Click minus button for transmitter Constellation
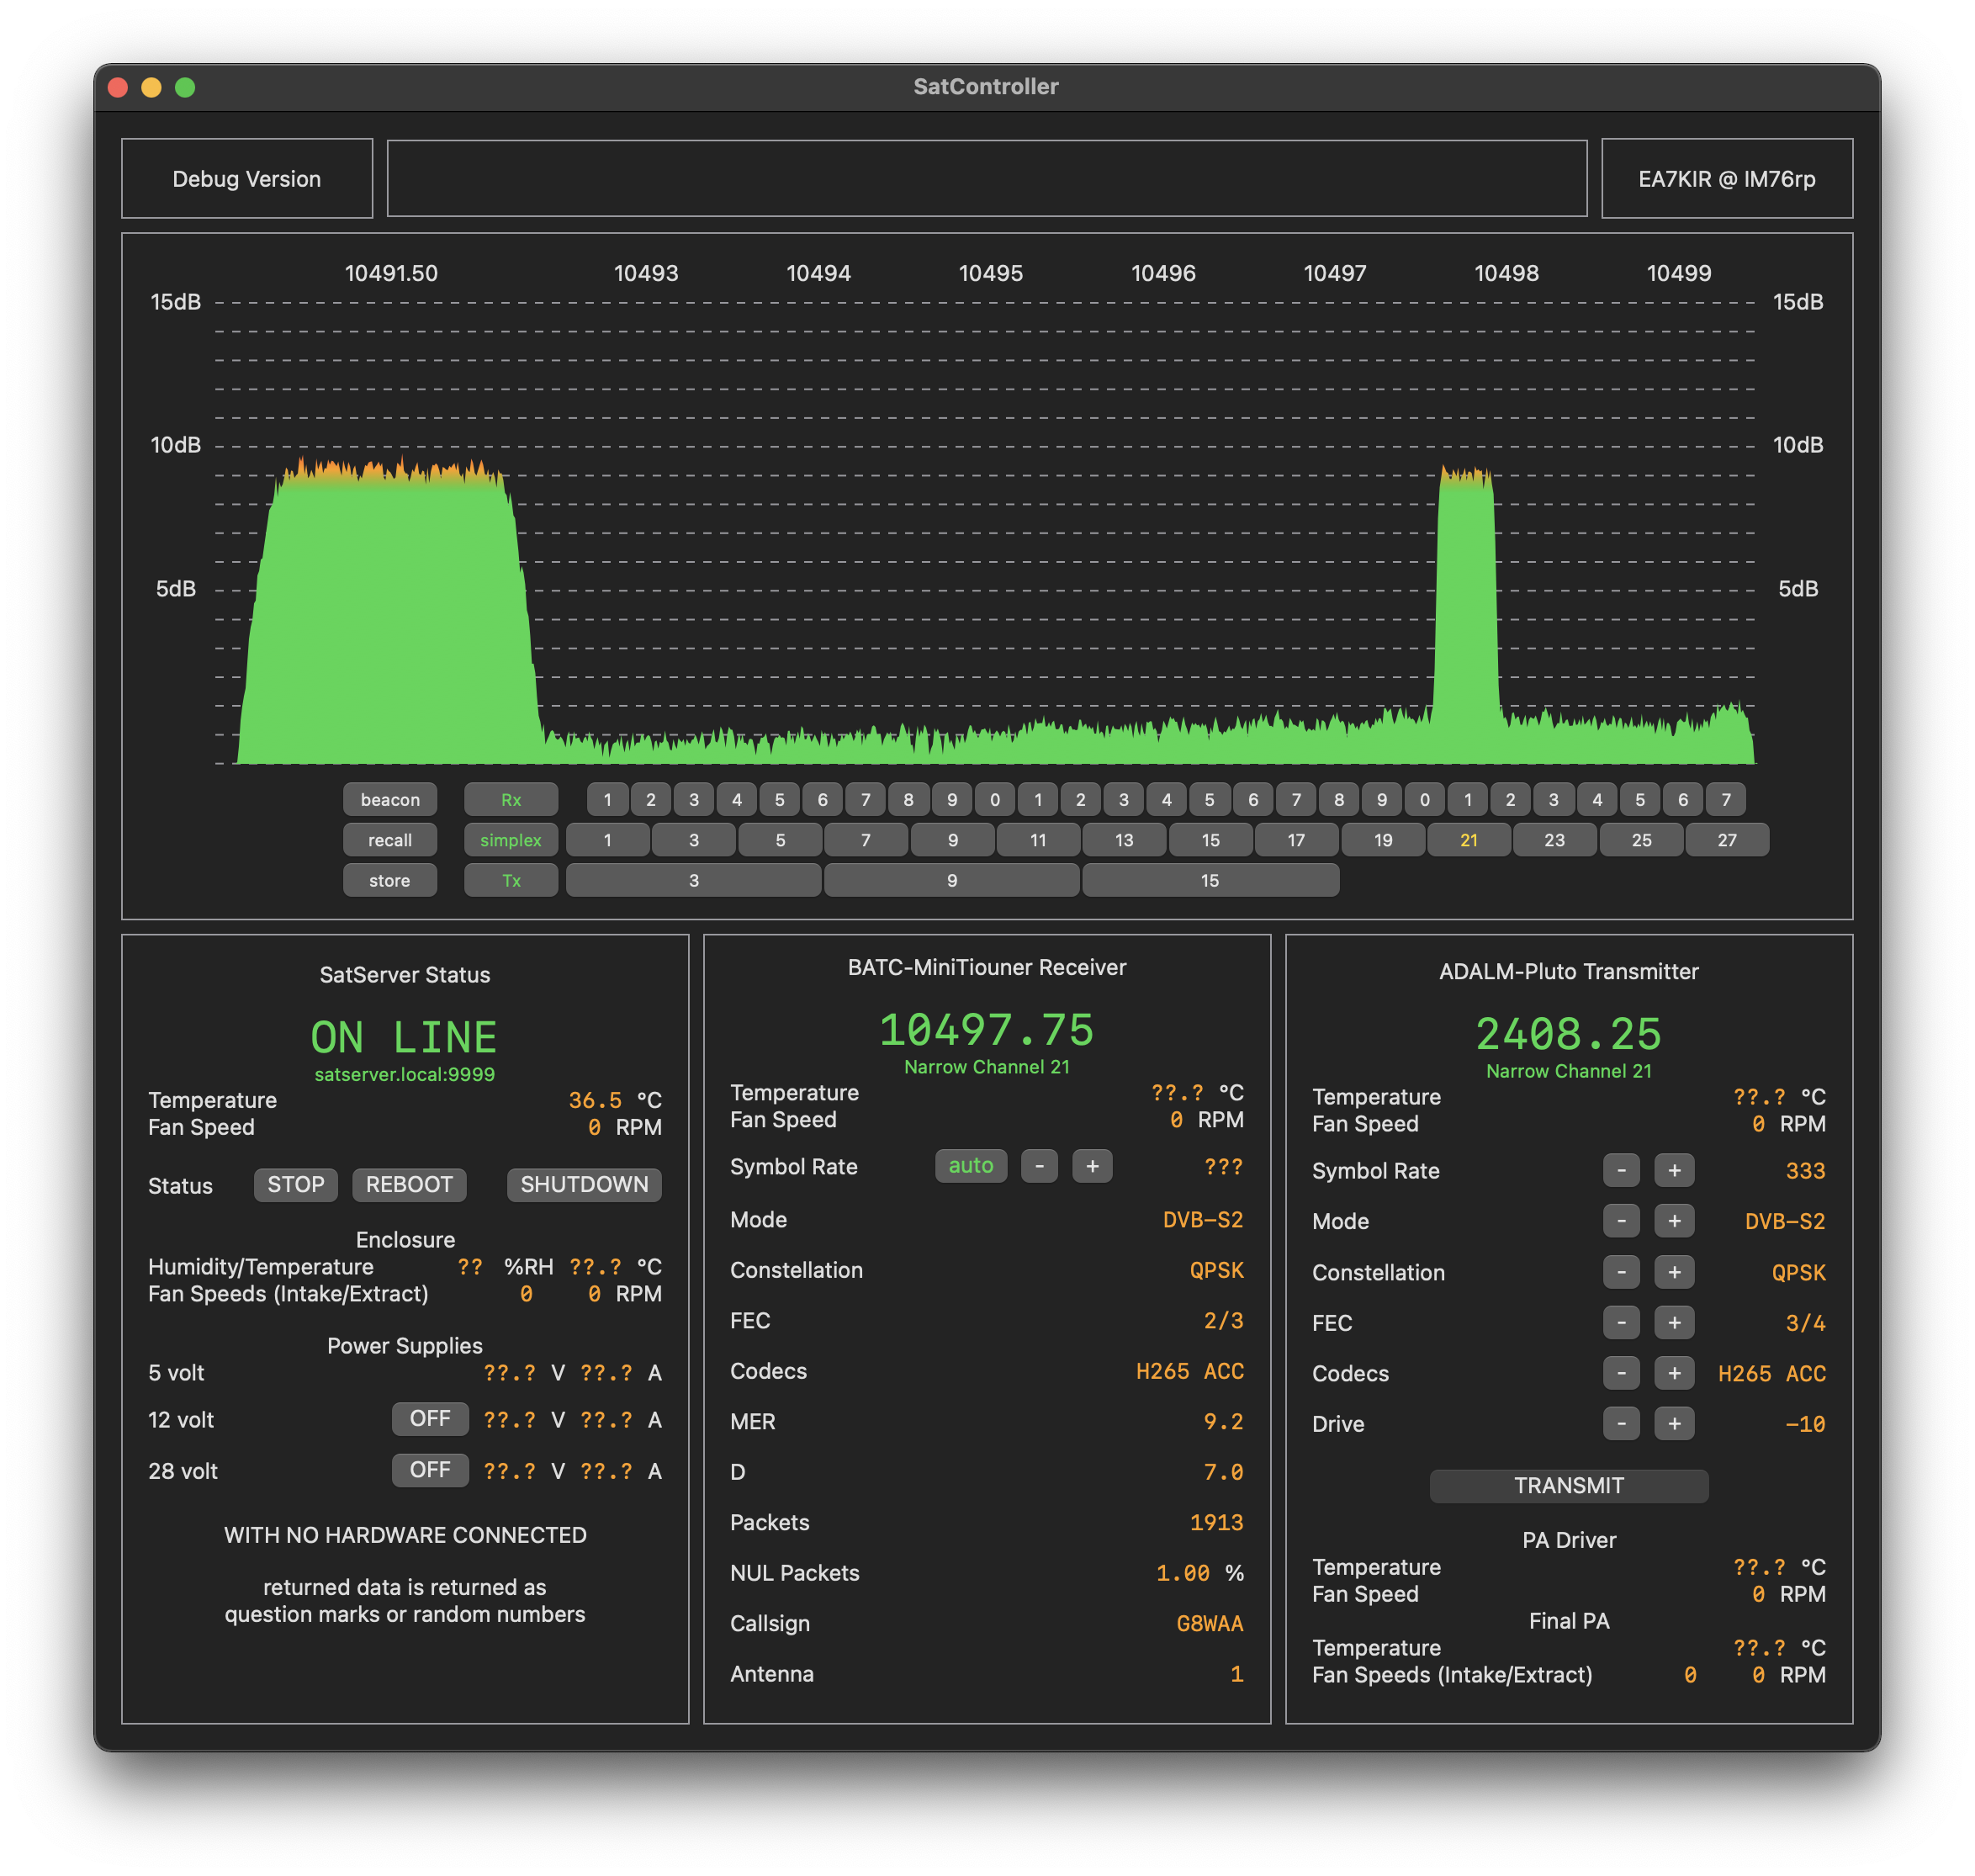 point(1620,1272)
